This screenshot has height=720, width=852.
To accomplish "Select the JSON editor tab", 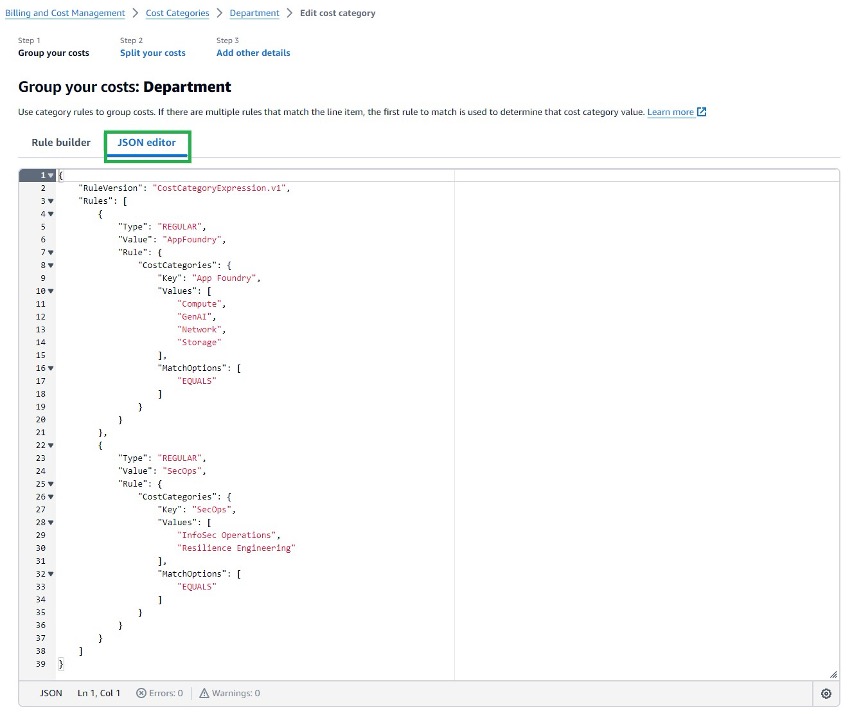I will click(x=147, y=142).
